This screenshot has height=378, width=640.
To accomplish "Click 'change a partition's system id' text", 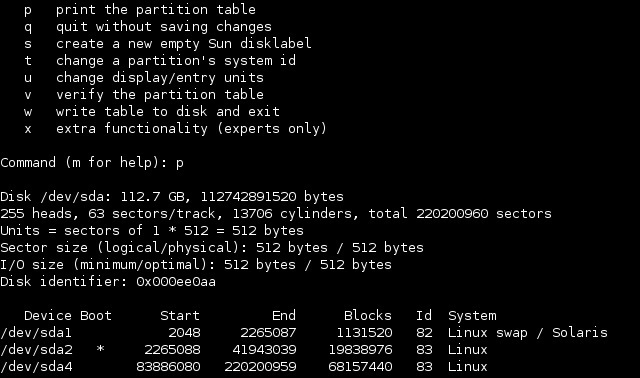I will tap(176, 60).
